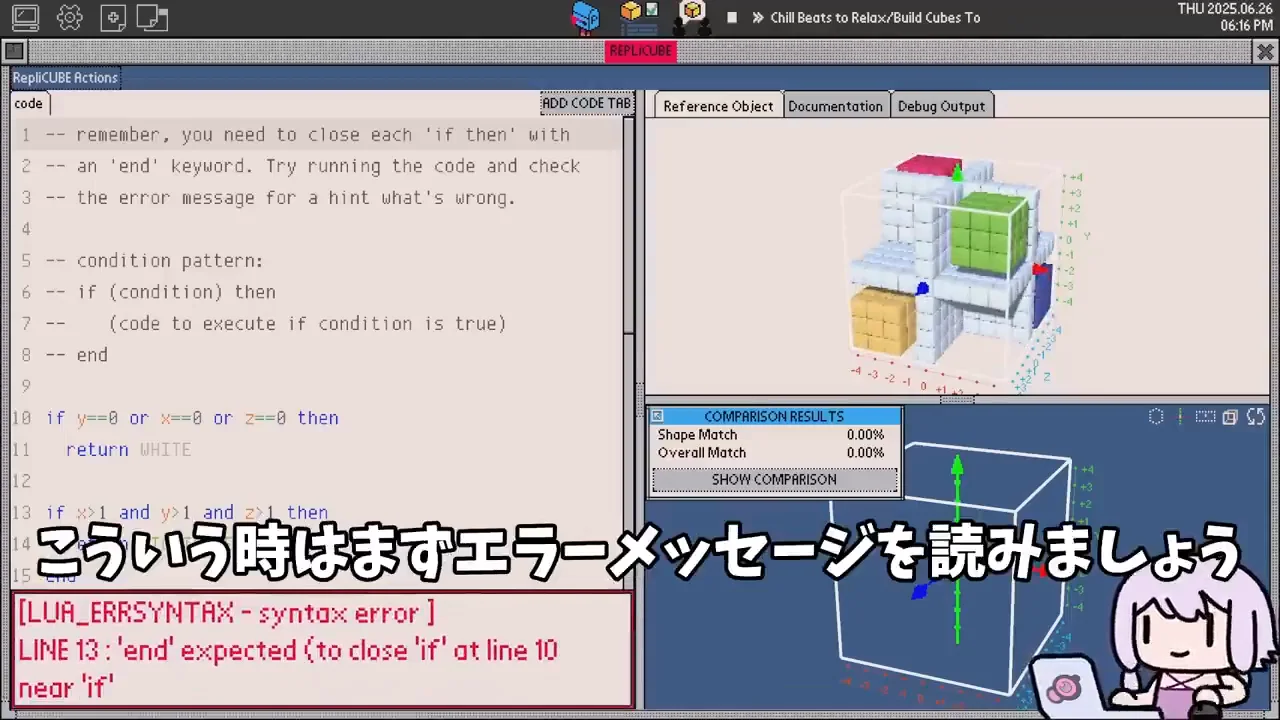Image resolution: width=1280 pixels, height=720 pixels.
Task: Click the window menu square at title bar left
Action: [x=14, y=51]
